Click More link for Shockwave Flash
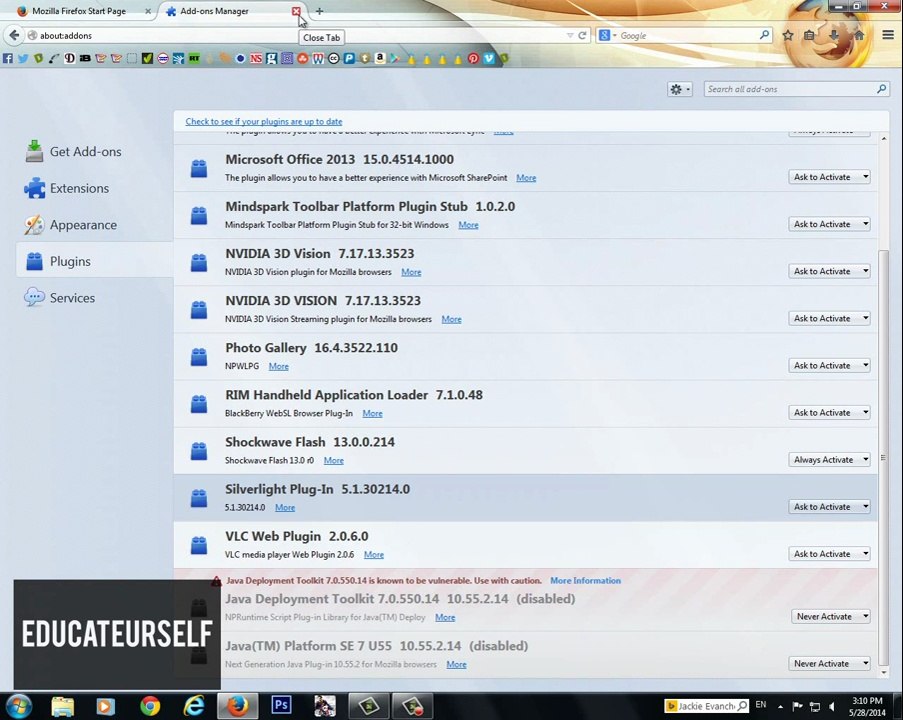This screenshot has width=903, height=720. point(333,460)
